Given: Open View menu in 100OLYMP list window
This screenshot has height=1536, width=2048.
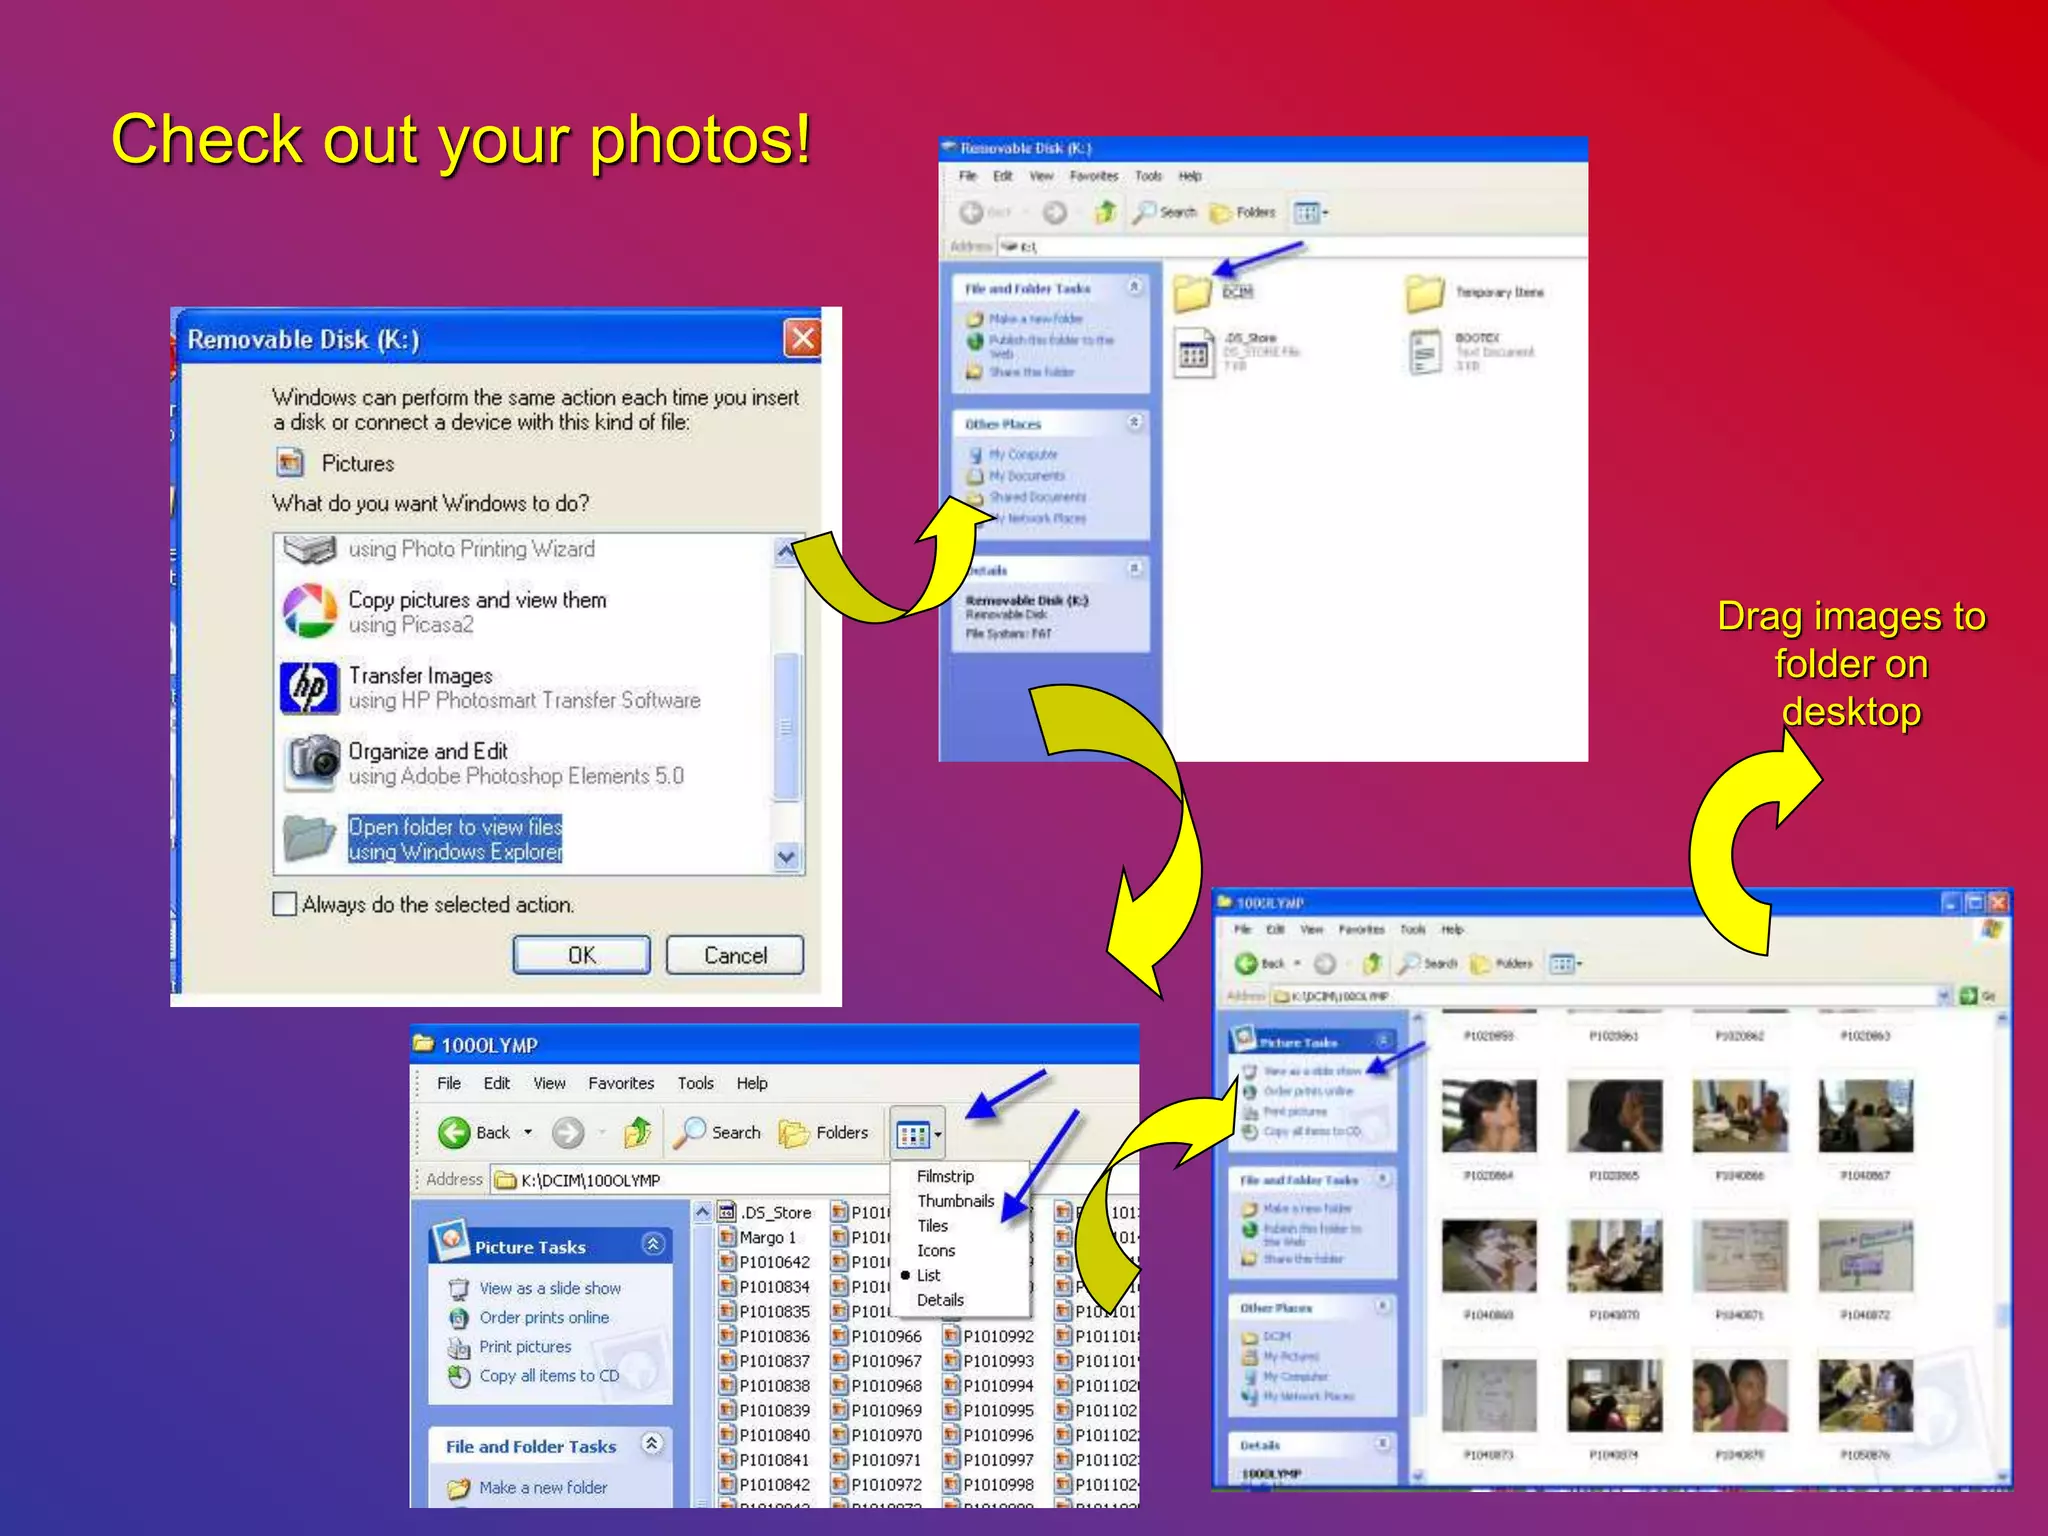Looking at the screenshot, I should [549, 1083].
